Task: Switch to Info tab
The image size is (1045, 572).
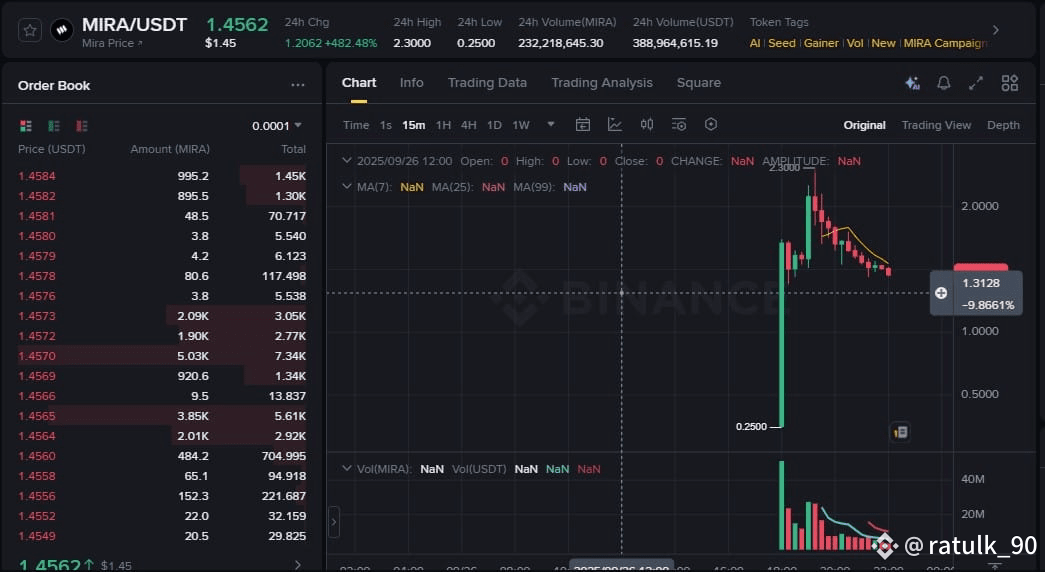Action: [x=411, y=83]
